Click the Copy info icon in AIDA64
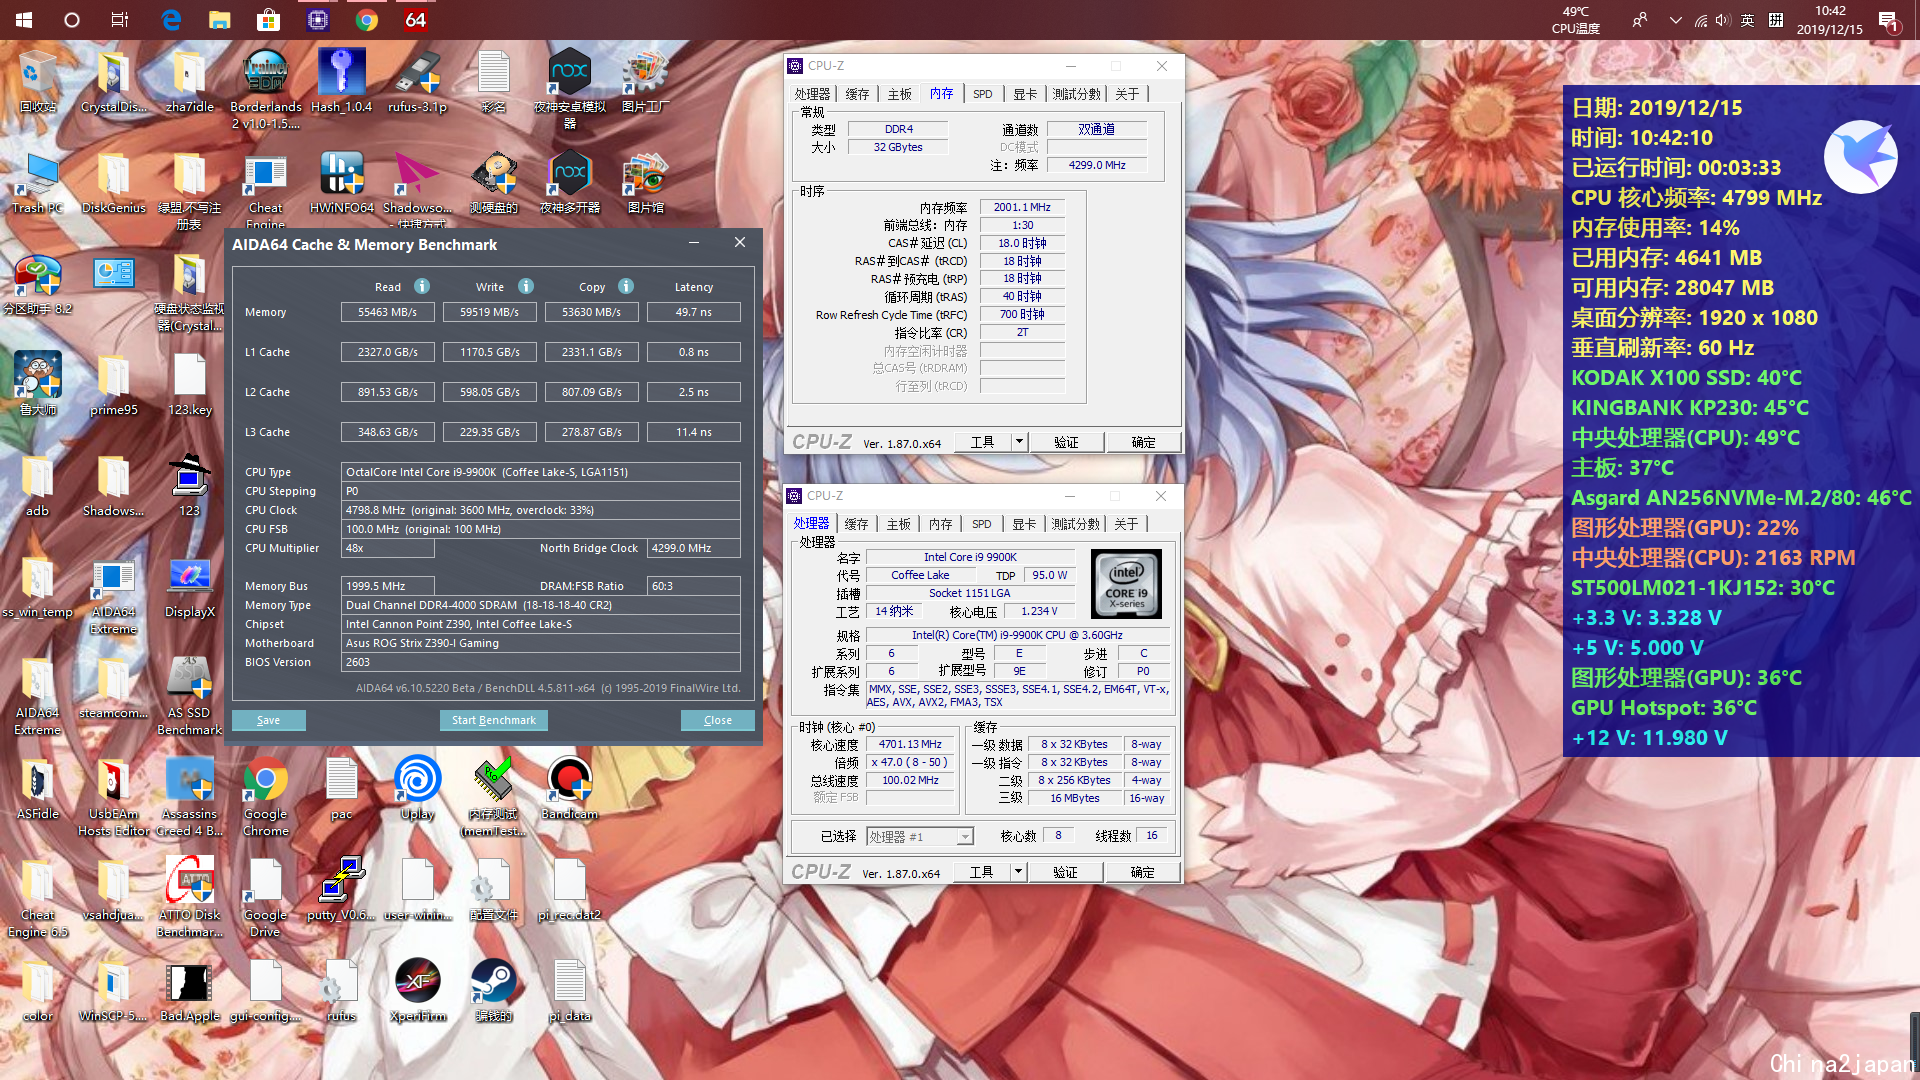1920x1080 pixels. pos(626,286)
